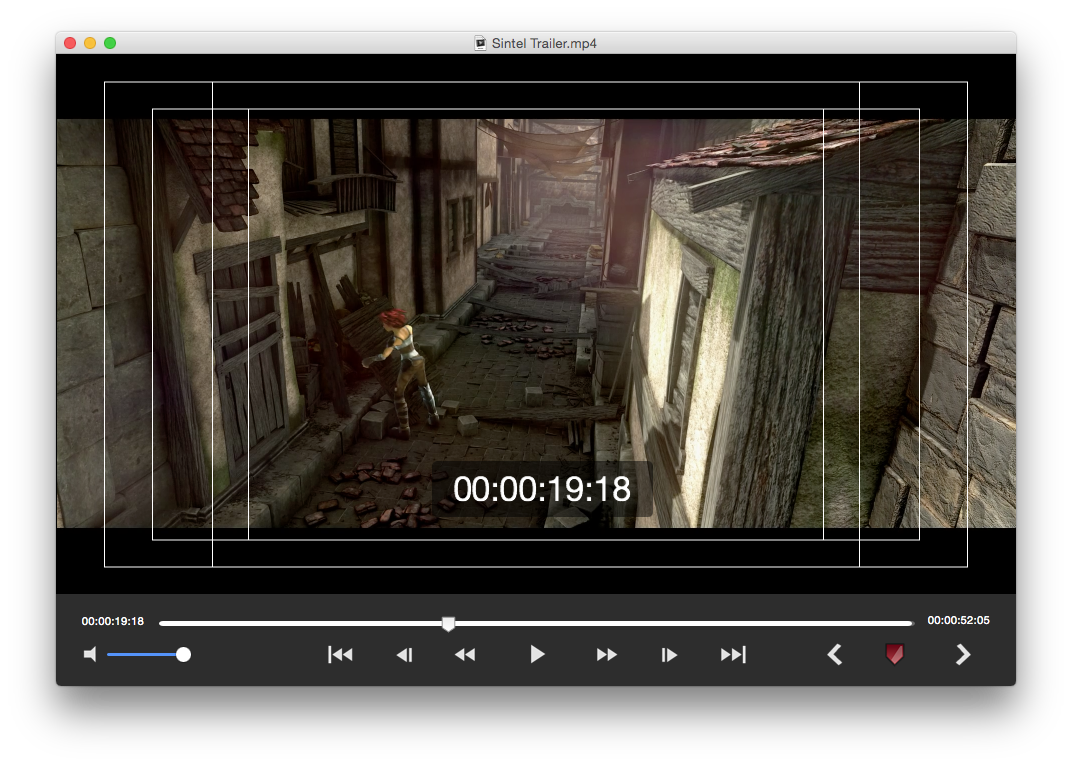
Task: Click total duration 00:00:52:05
Action: click(959, 620)
